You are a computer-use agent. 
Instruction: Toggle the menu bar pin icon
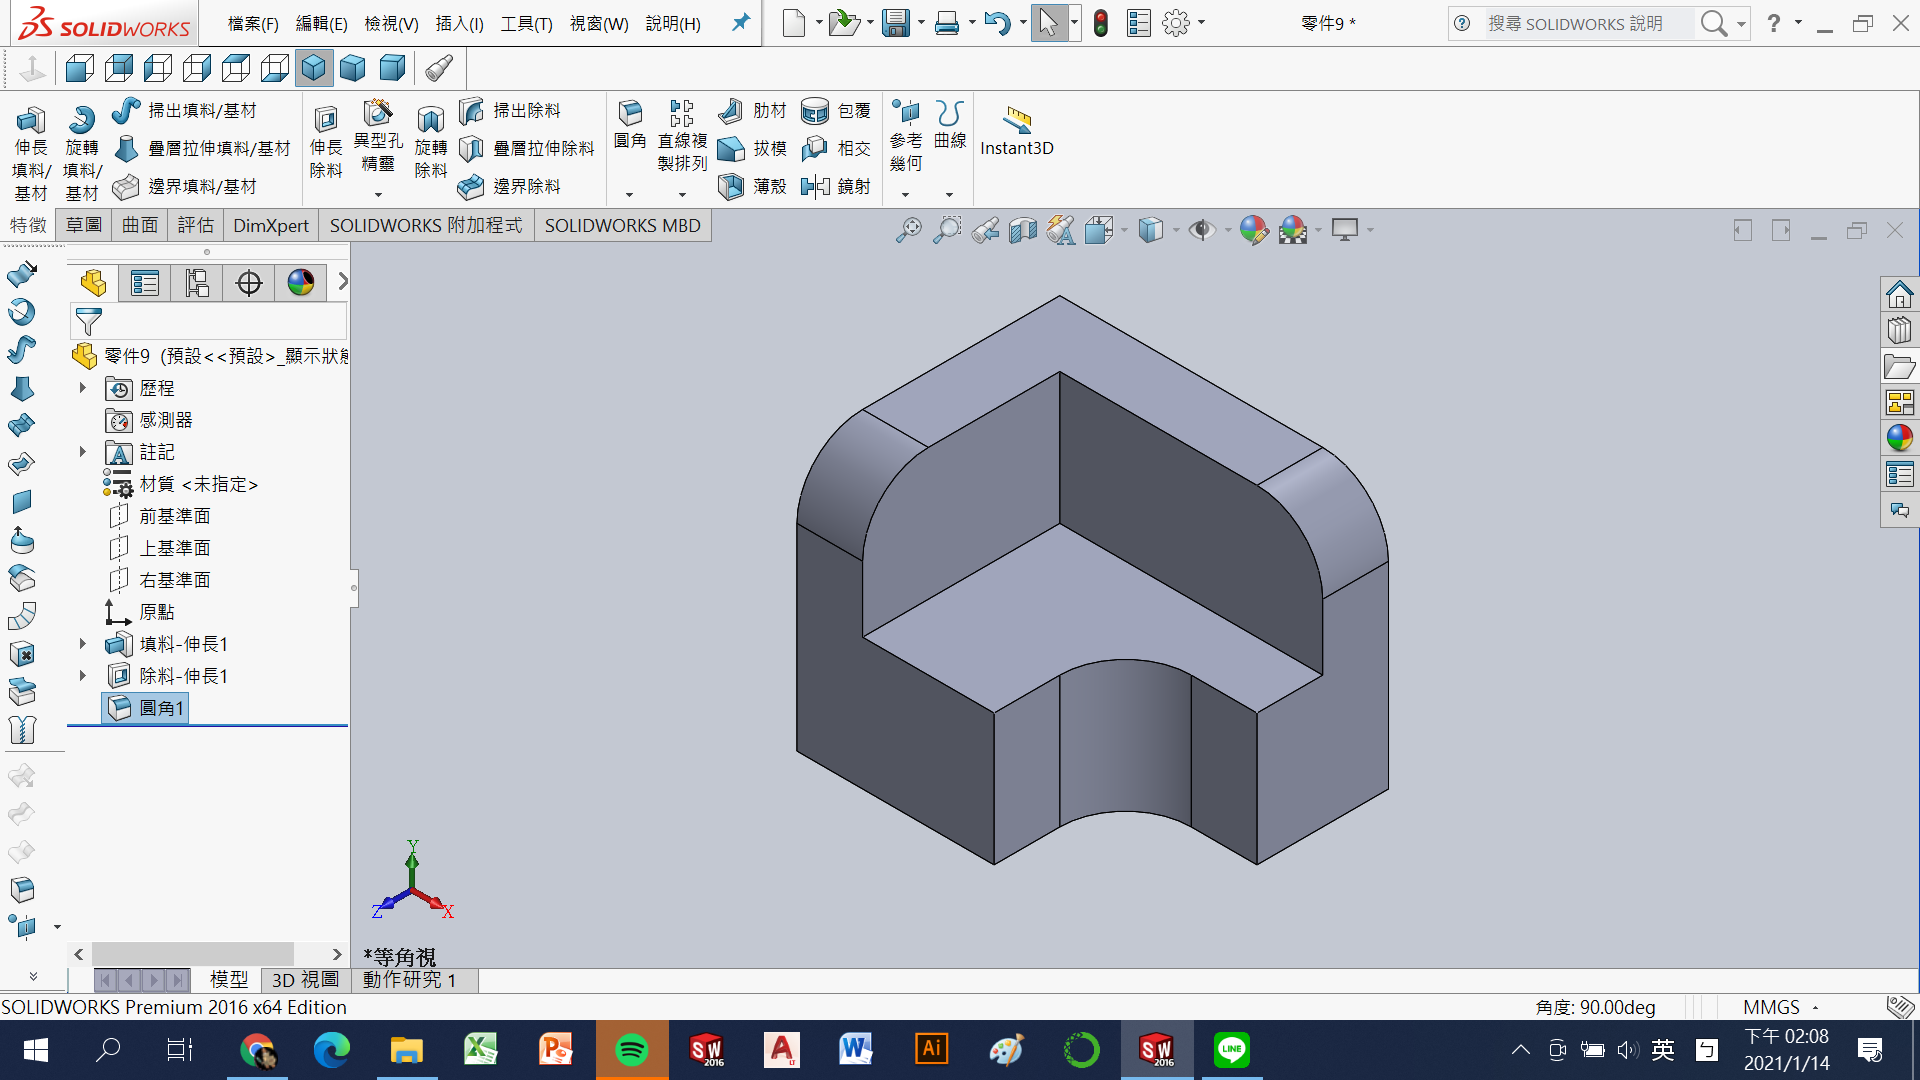pyautogui.click(x=740, y=22)
